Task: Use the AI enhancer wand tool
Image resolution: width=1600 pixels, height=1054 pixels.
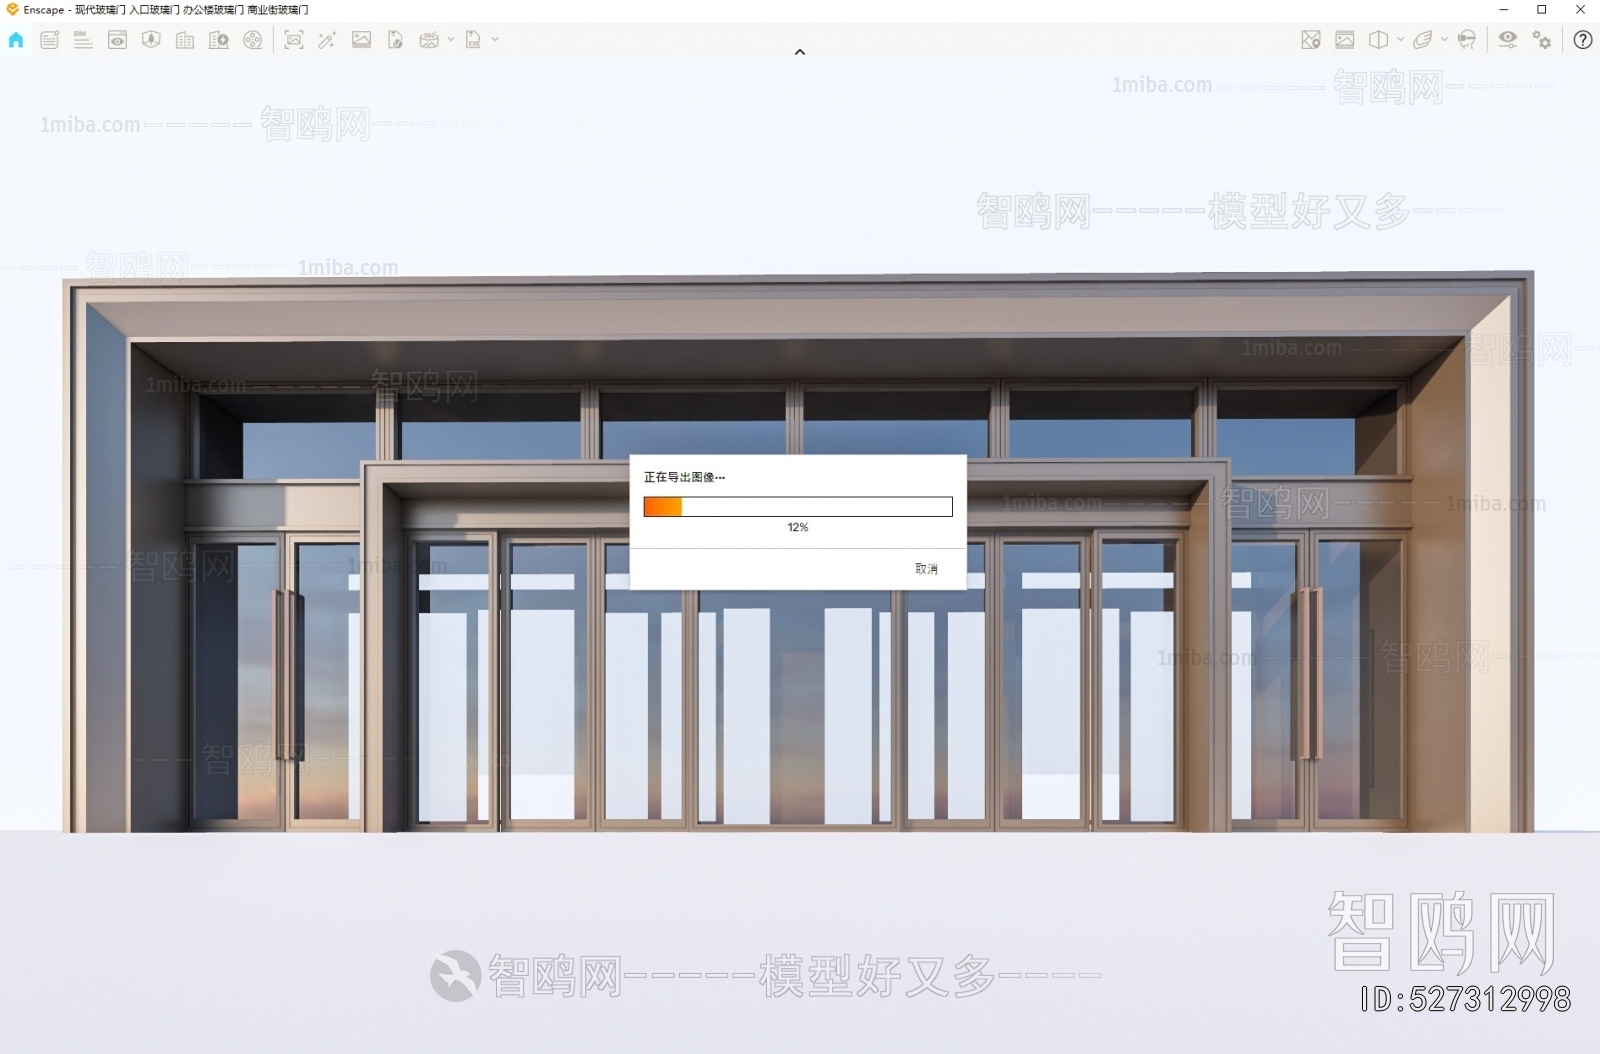Action: point(326,40)
